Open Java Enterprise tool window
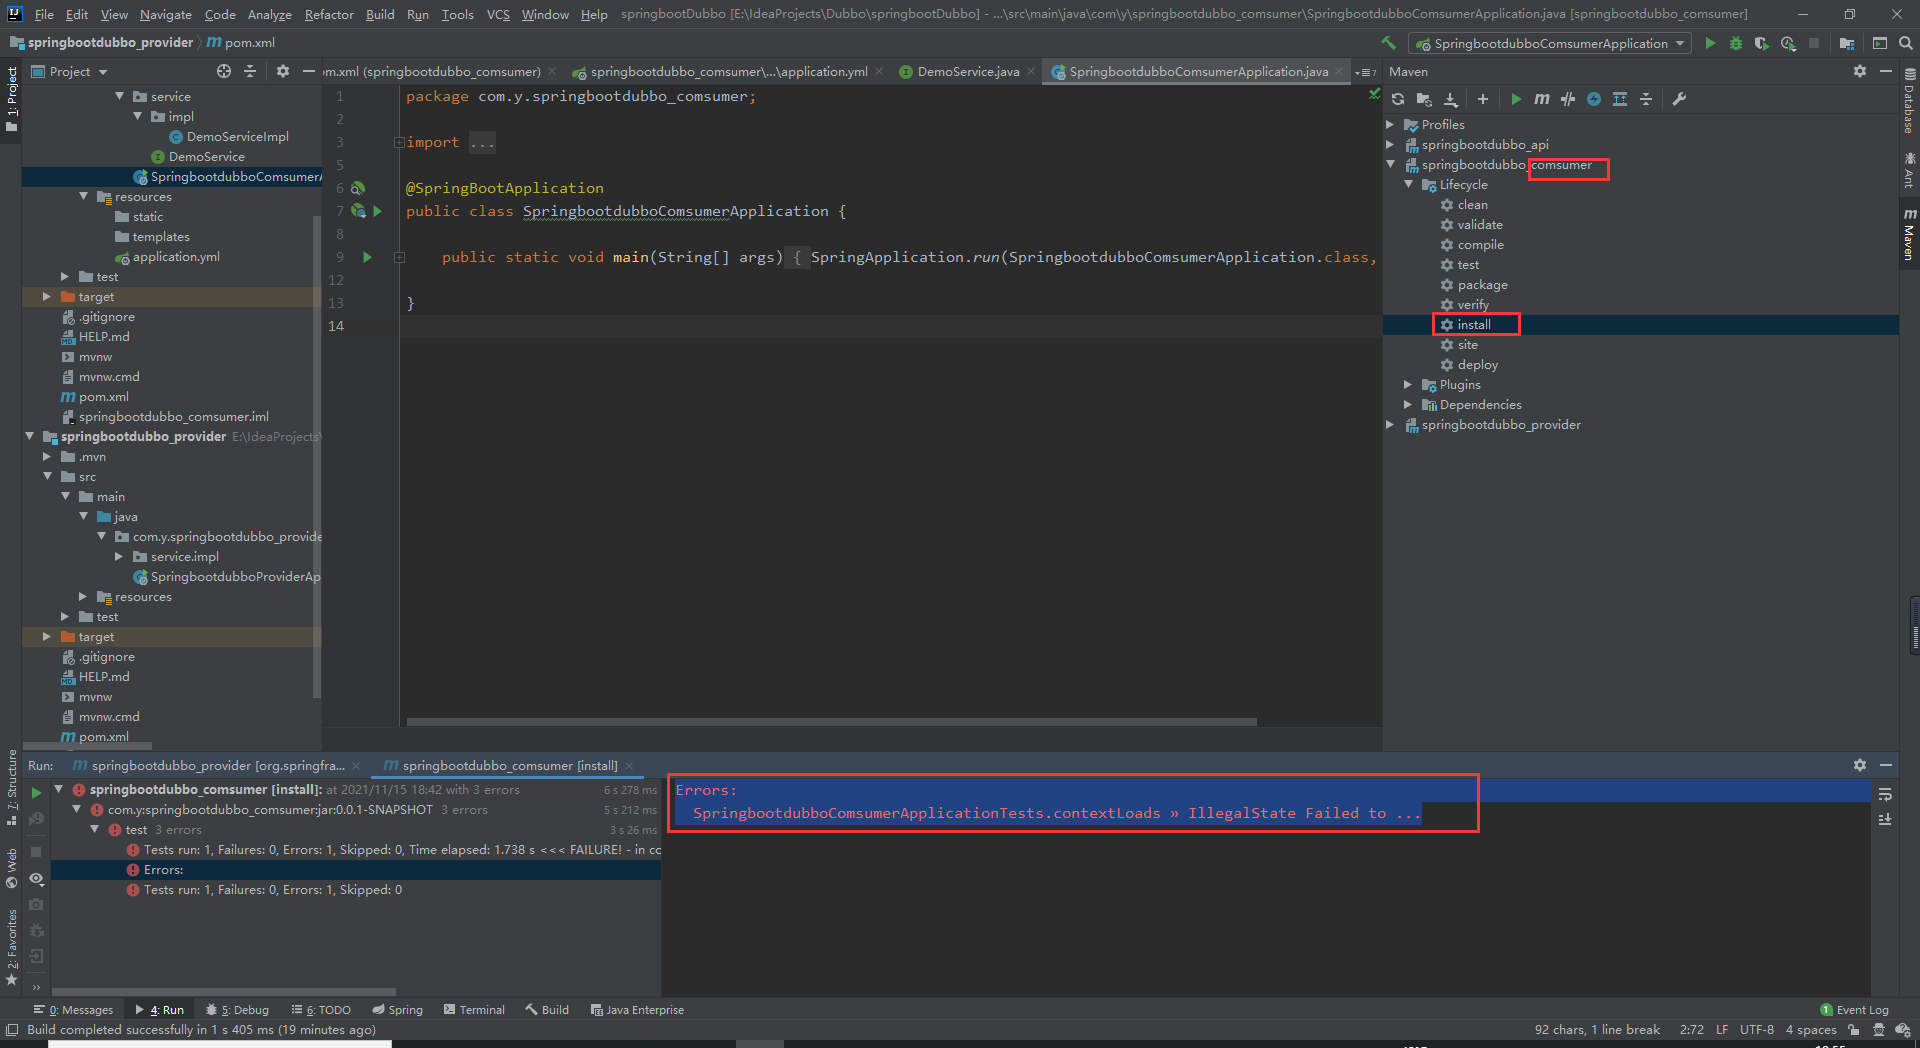The height and width of the screenshot is (1048, 1920). click(x=637, y=1010)
